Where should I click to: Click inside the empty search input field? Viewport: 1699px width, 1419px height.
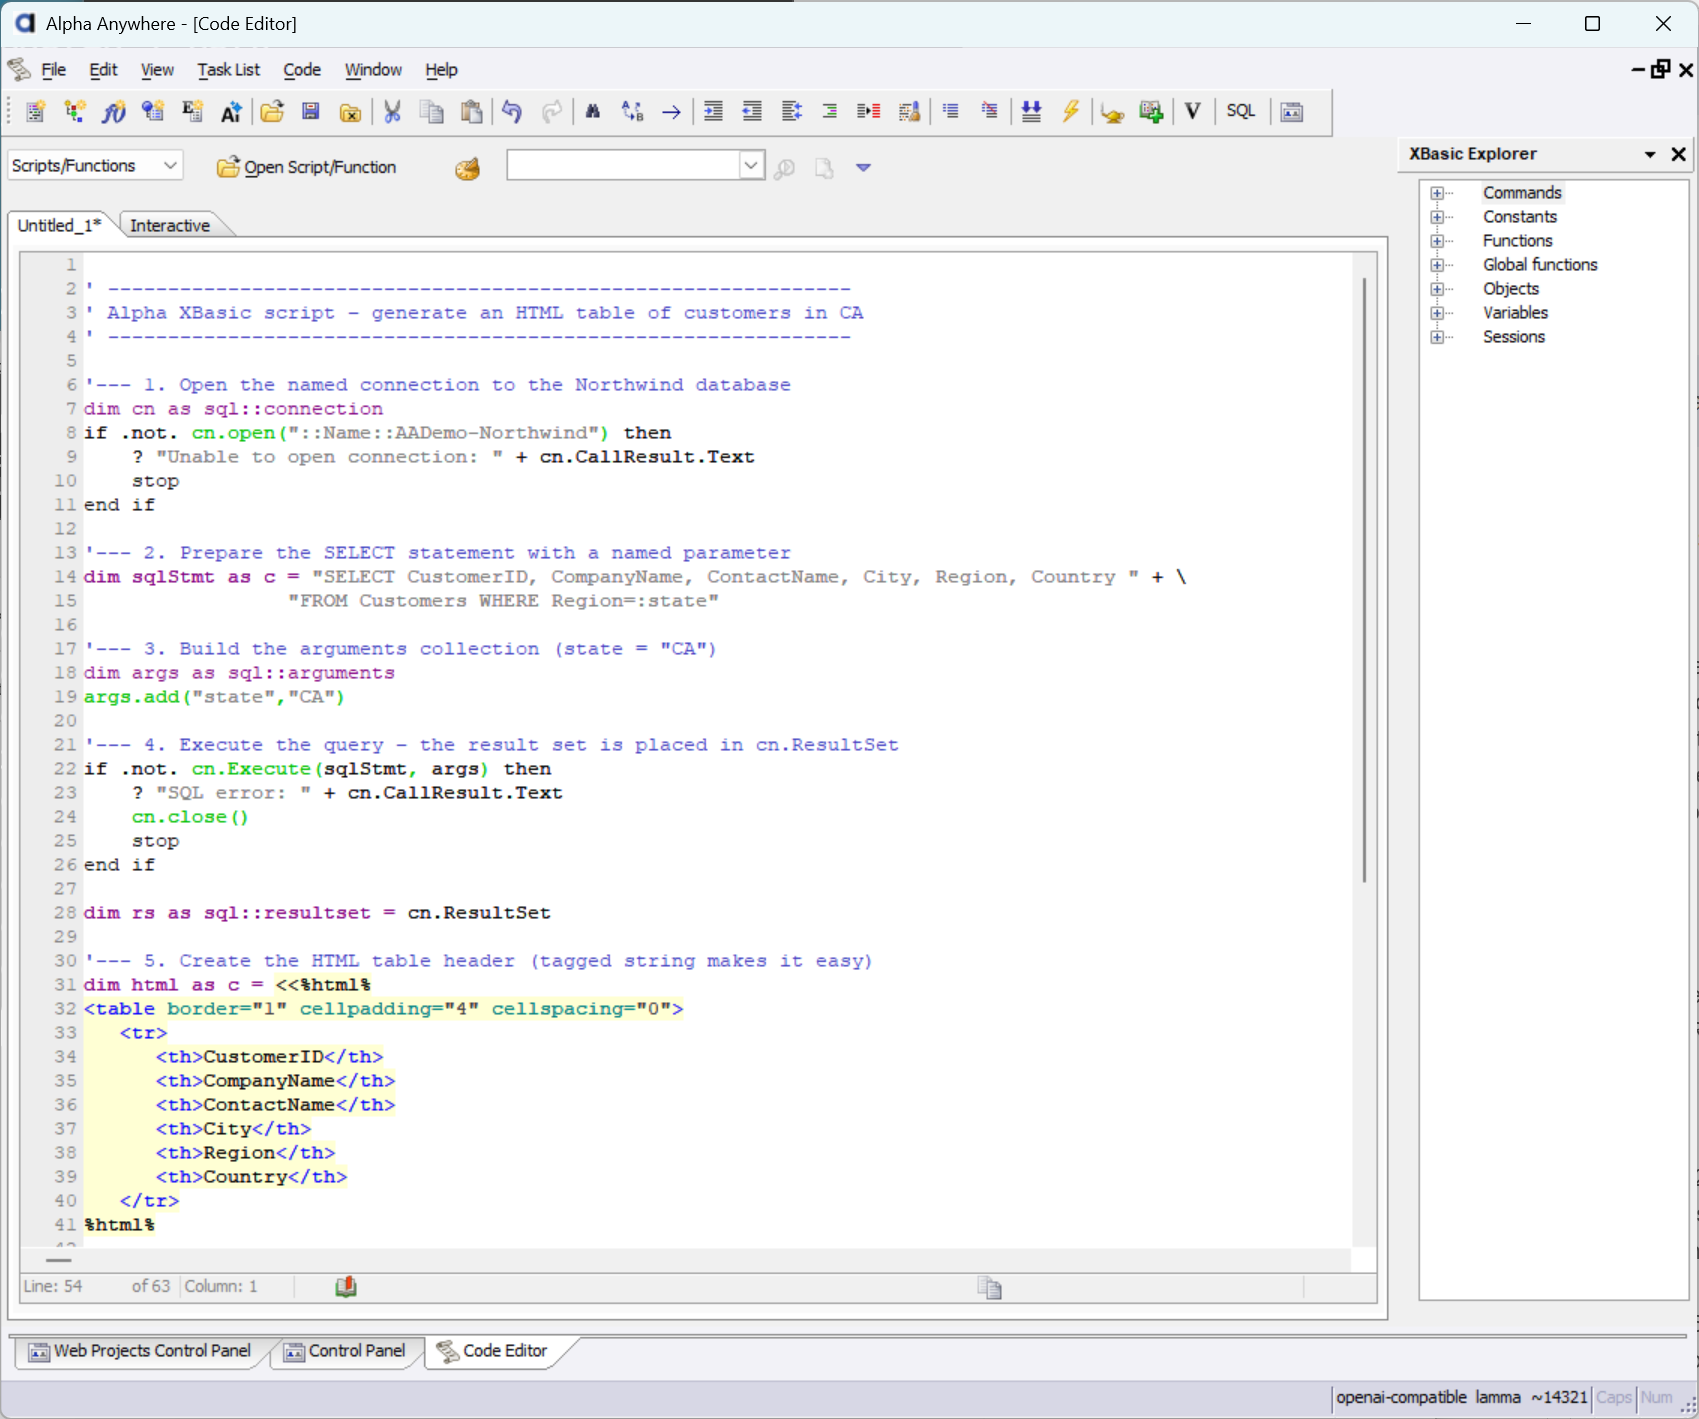624,165
